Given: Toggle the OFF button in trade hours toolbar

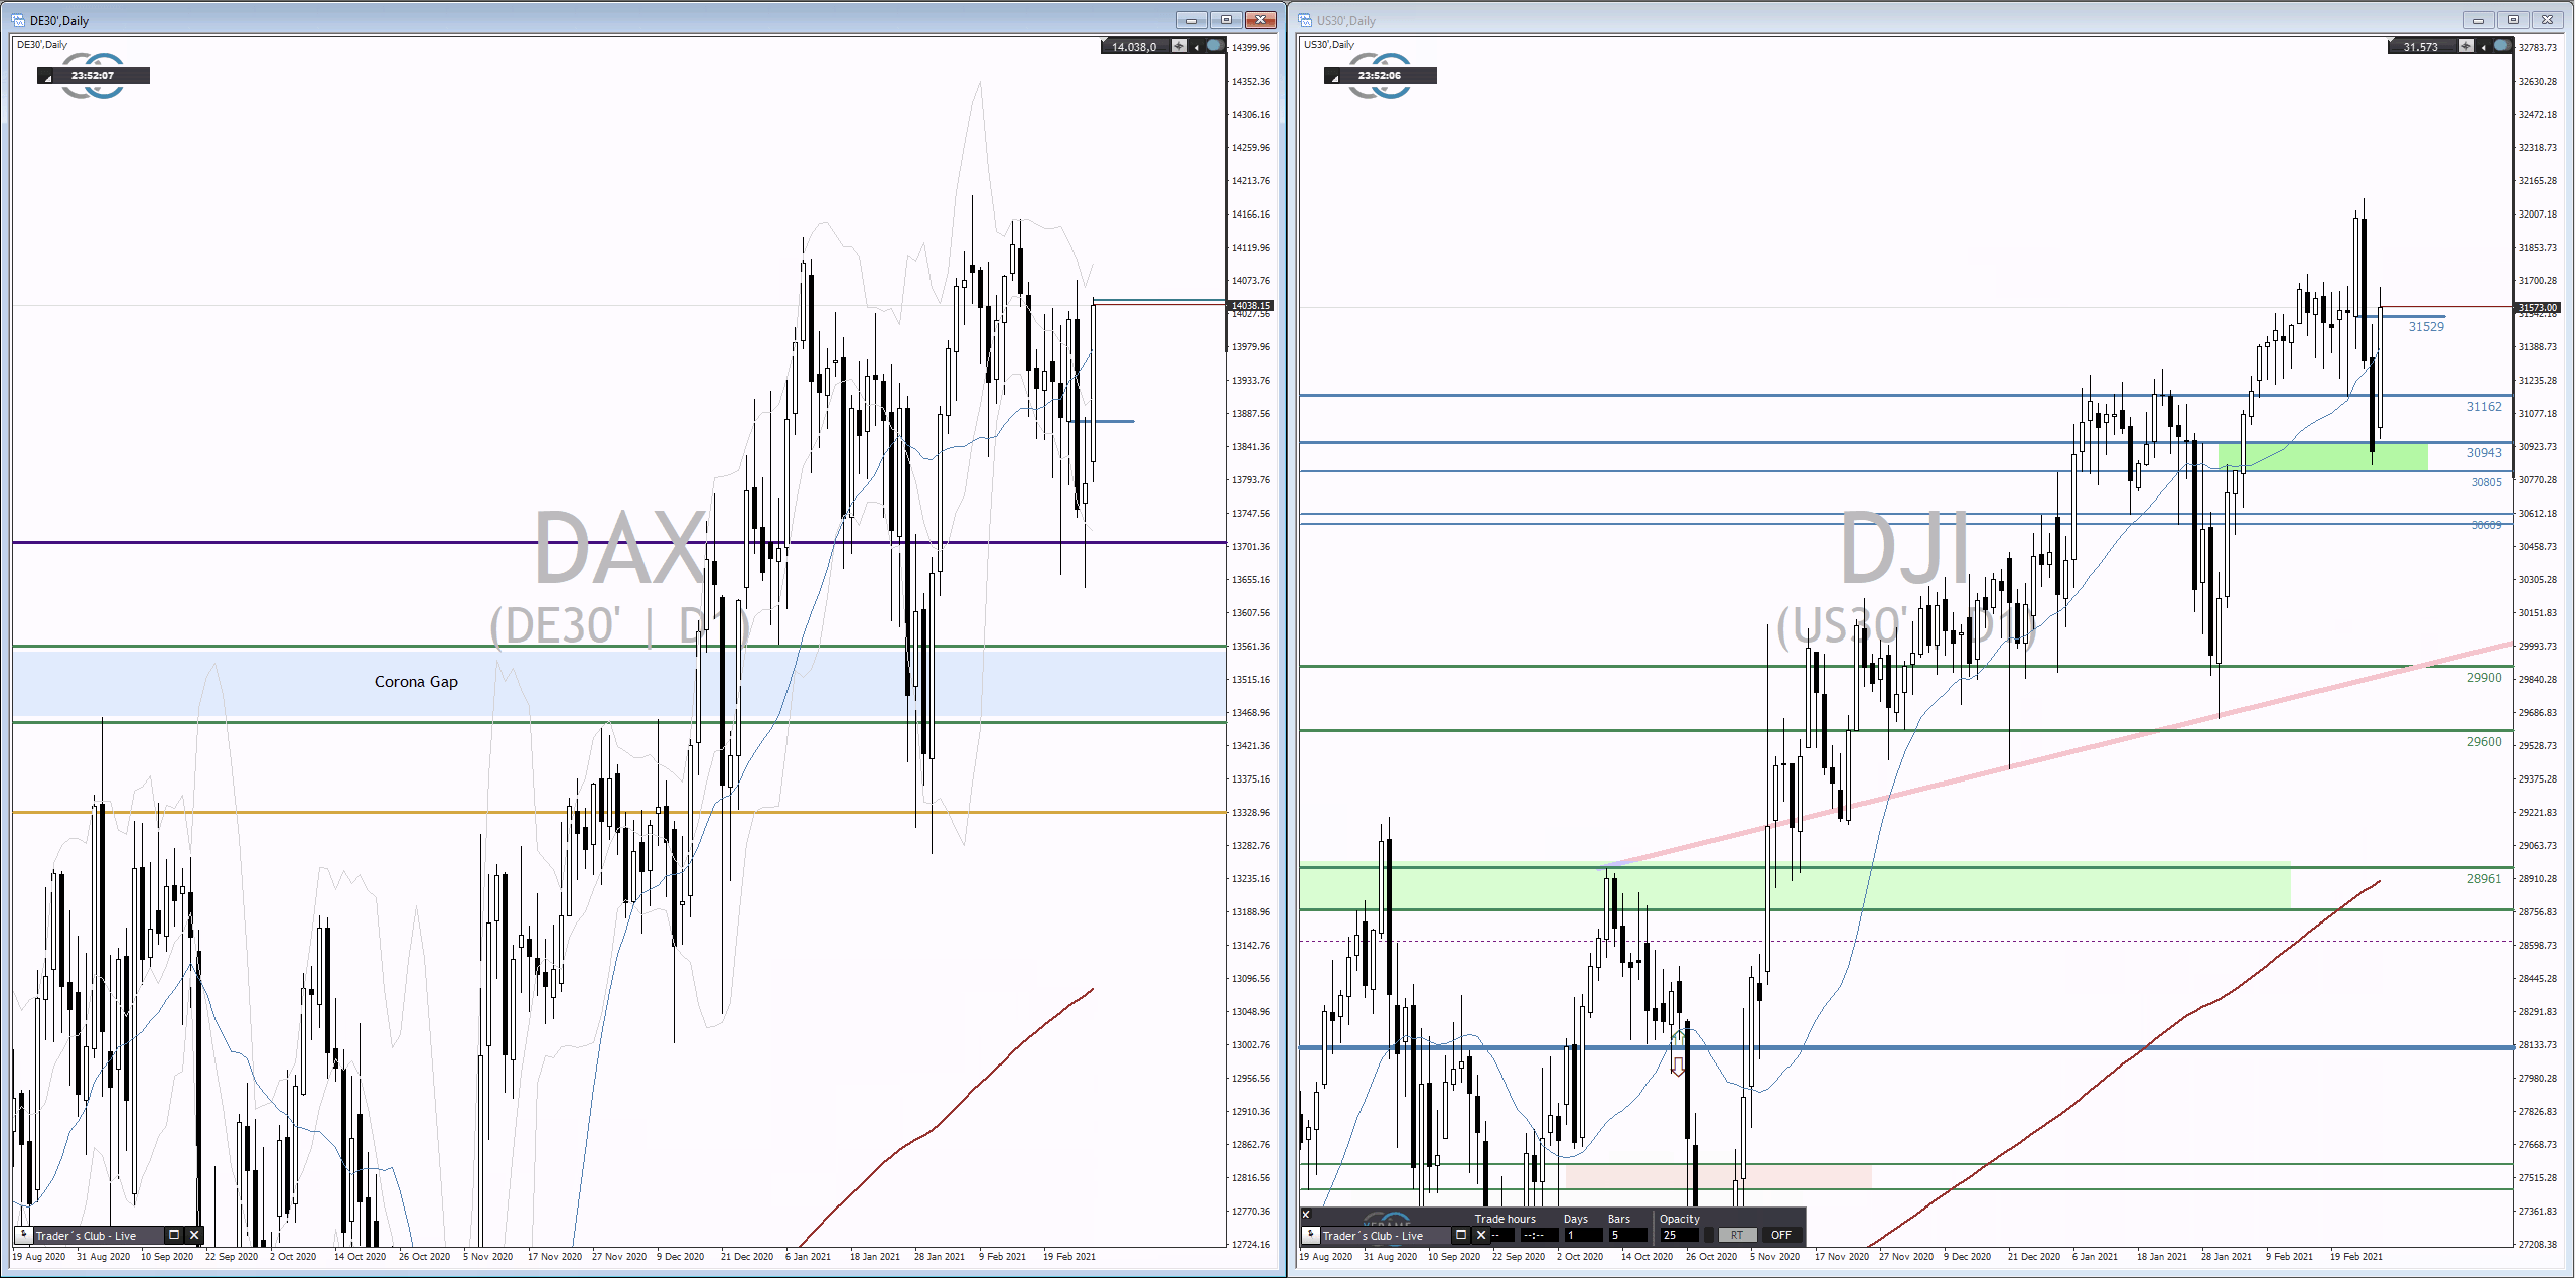Looking at the screenshot, I should pos(1782,1235).
